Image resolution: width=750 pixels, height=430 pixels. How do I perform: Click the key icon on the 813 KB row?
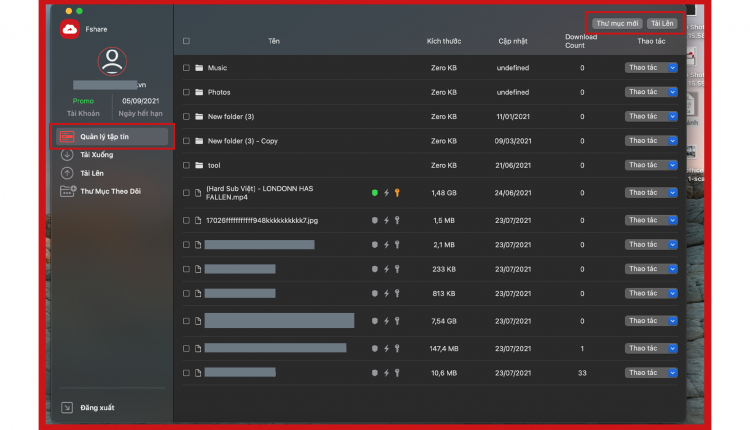[397, 294]
